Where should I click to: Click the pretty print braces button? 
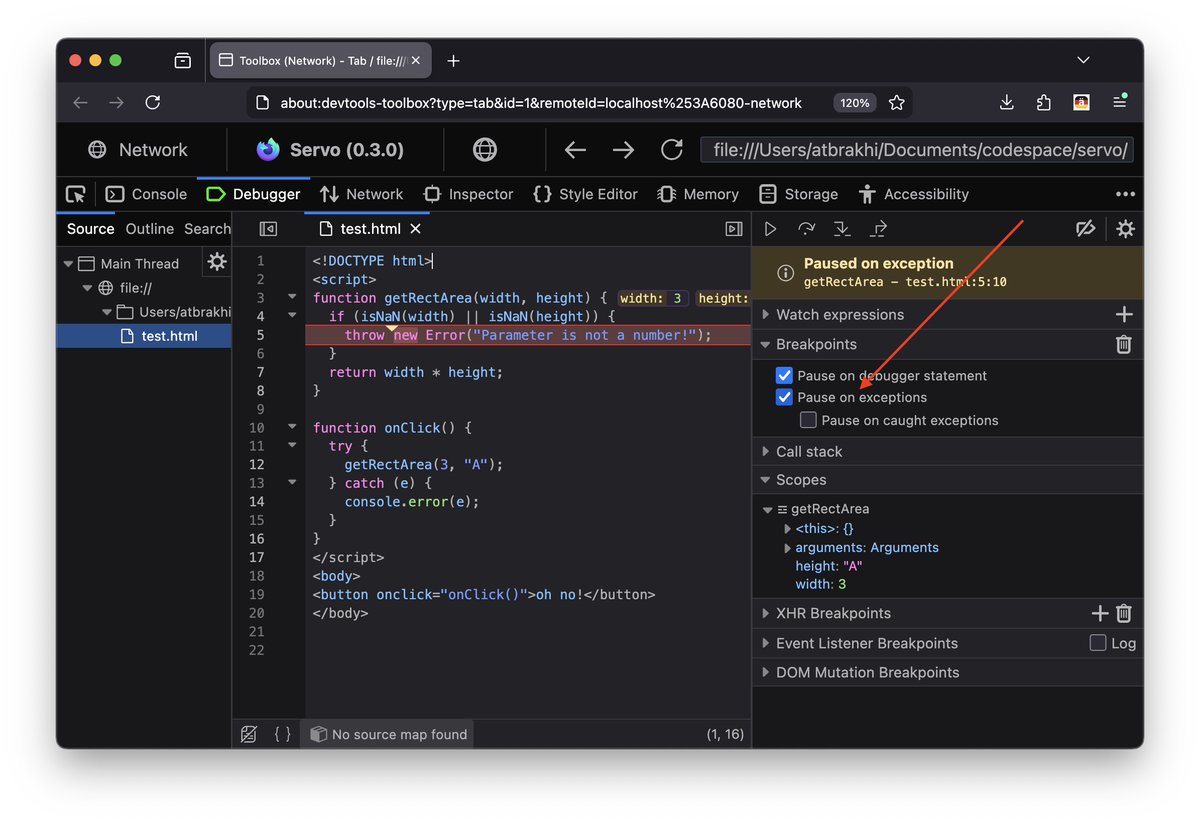pos(283,734)
